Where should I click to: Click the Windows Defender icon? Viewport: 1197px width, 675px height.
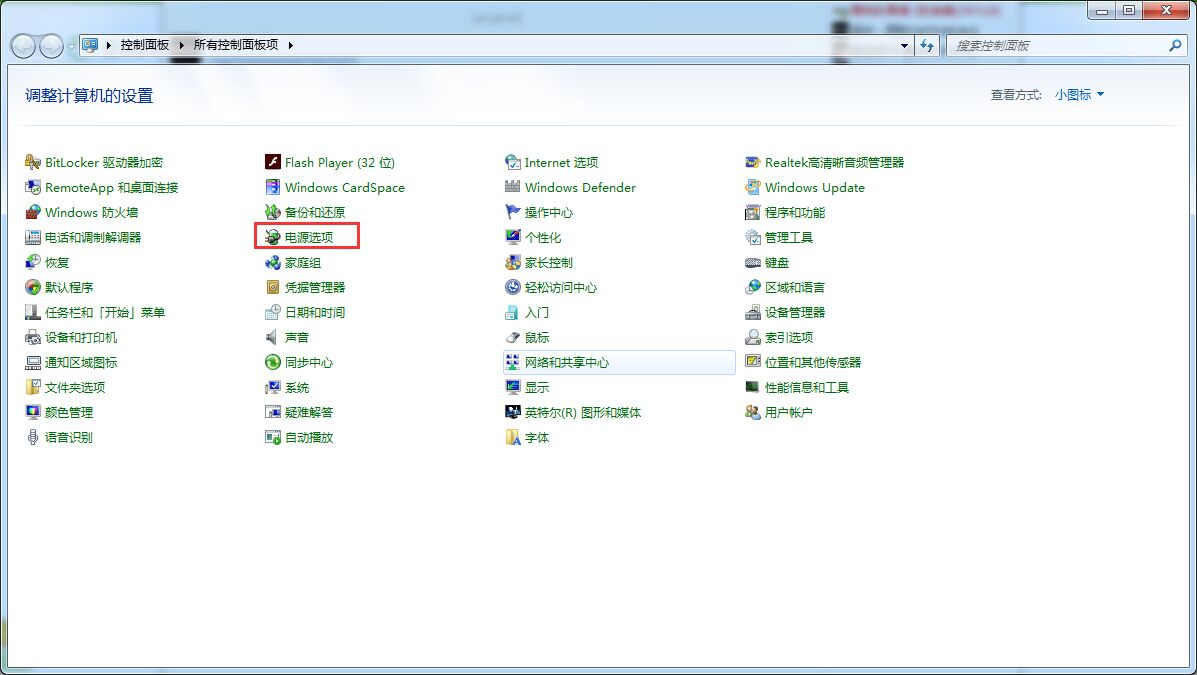513,187
